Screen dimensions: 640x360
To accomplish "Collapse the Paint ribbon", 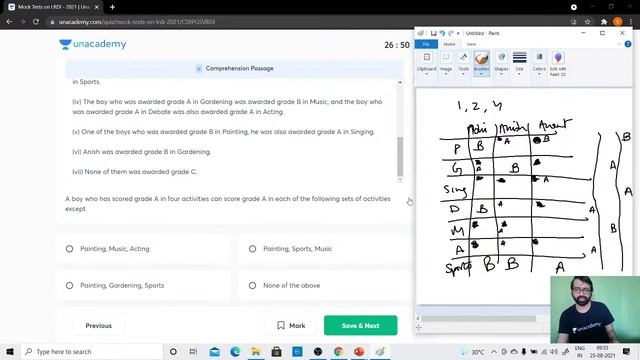I will point(619,44).
